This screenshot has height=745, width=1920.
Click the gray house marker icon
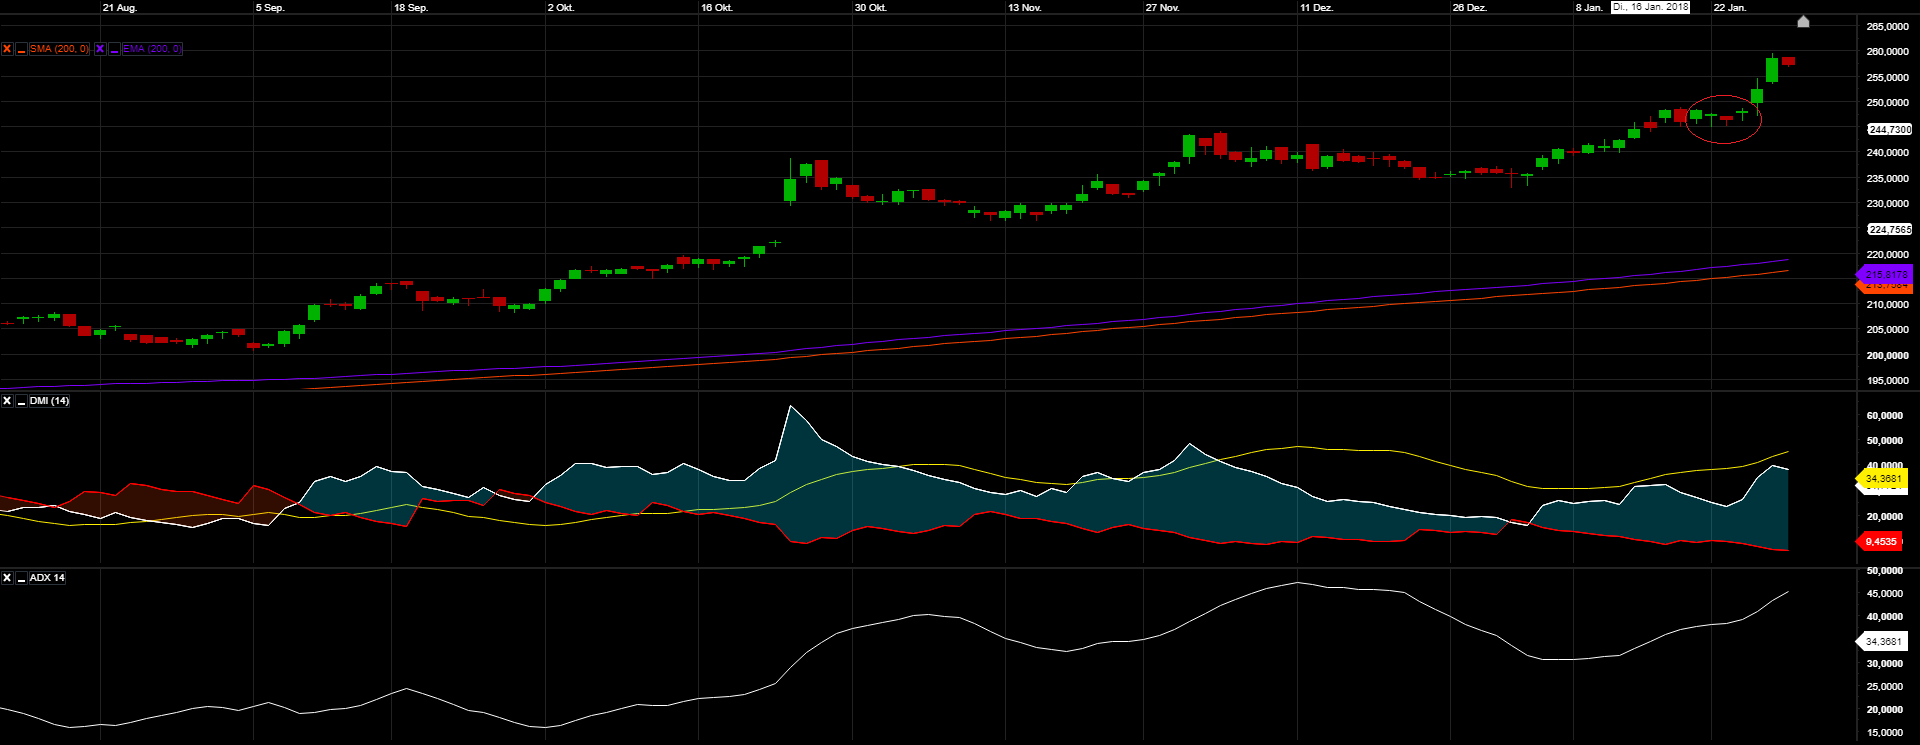[x=1803, y=21]
